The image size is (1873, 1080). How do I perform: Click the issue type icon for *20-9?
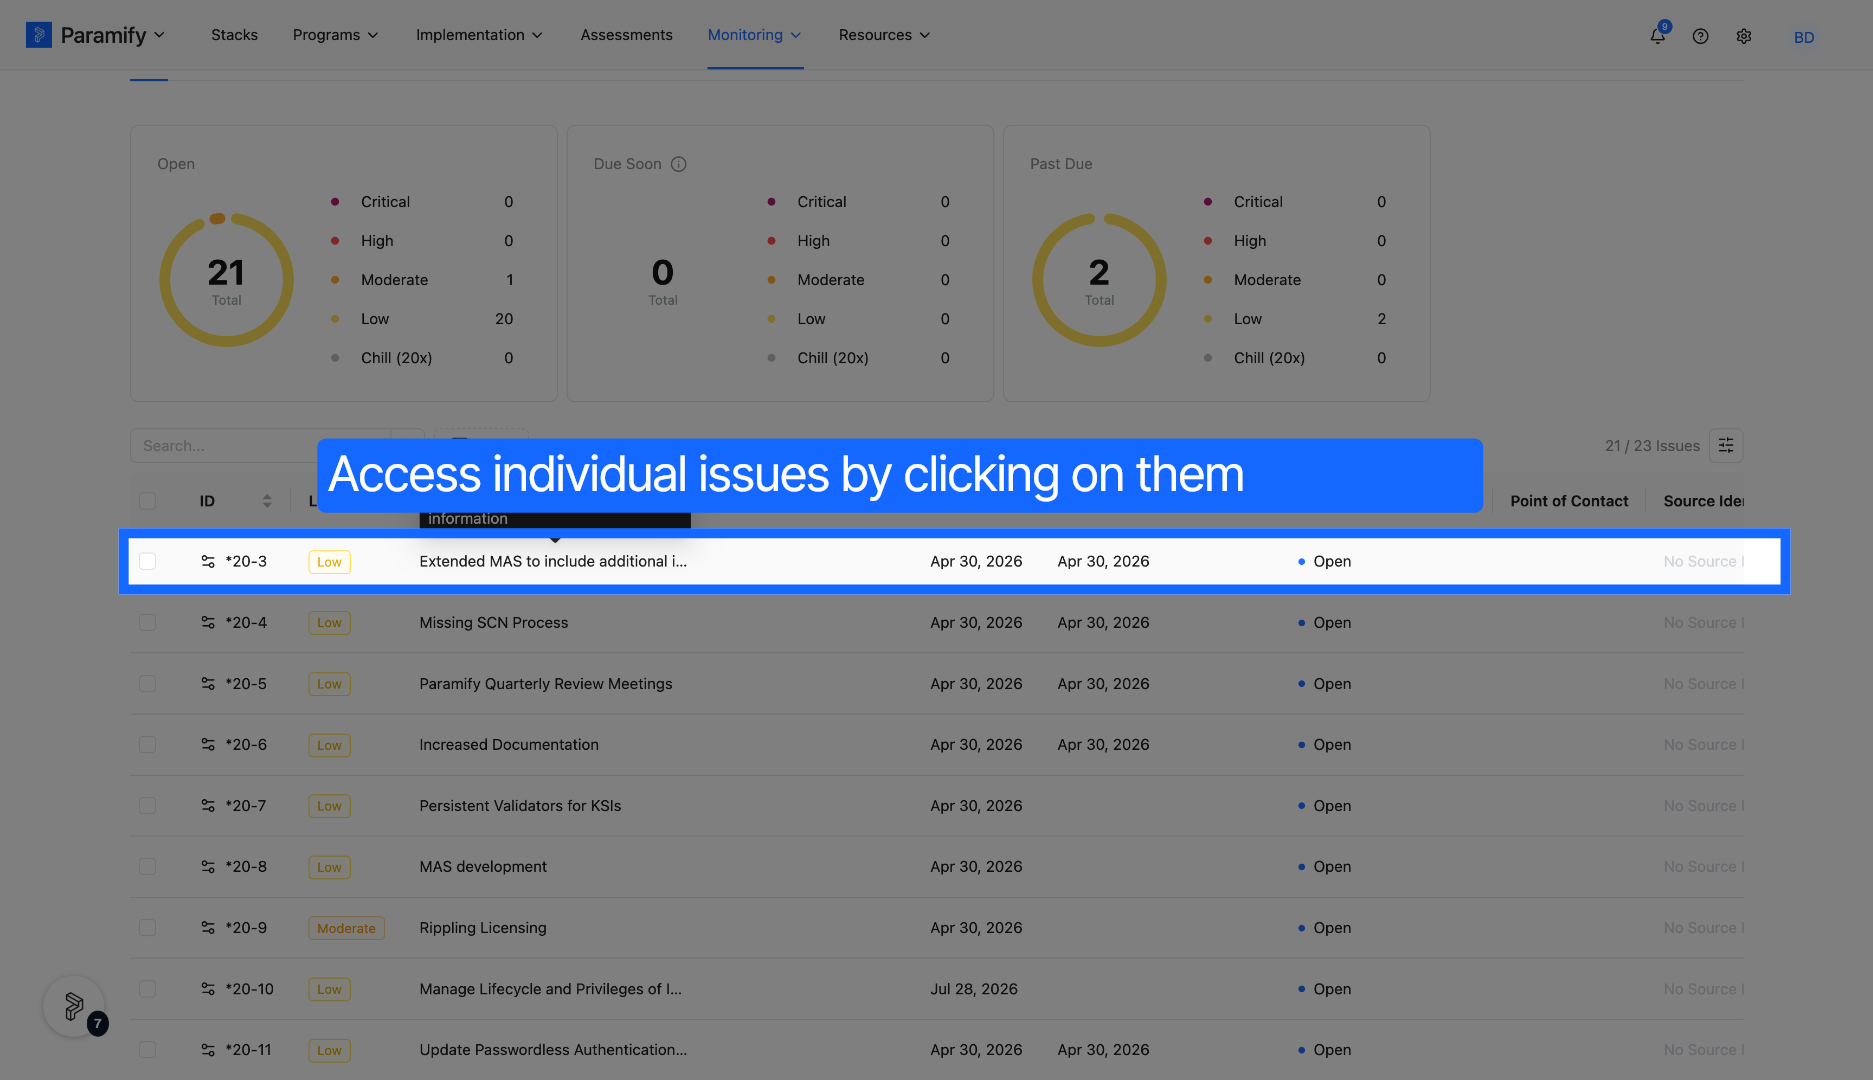[208, 928]
